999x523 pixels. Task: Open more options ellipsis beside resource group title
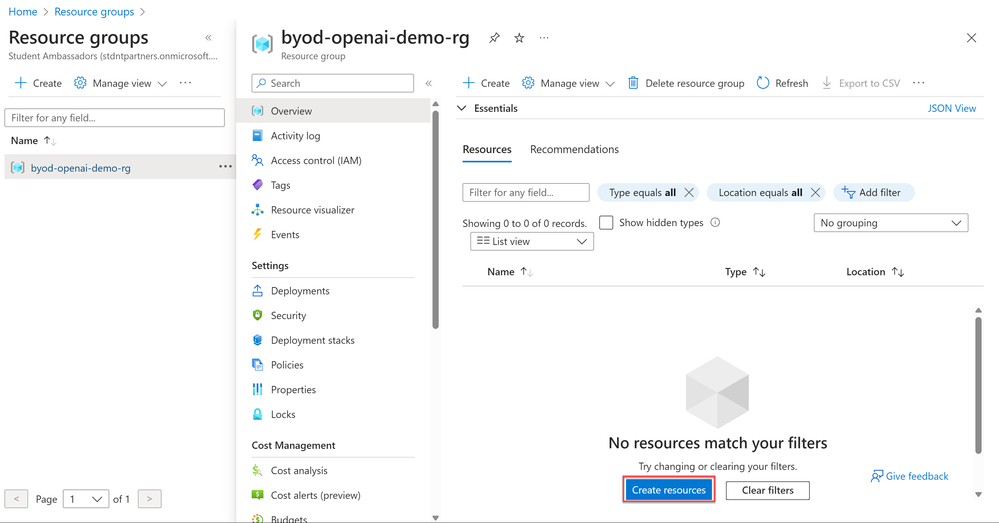pyautogui.click(x=543, y=38)
